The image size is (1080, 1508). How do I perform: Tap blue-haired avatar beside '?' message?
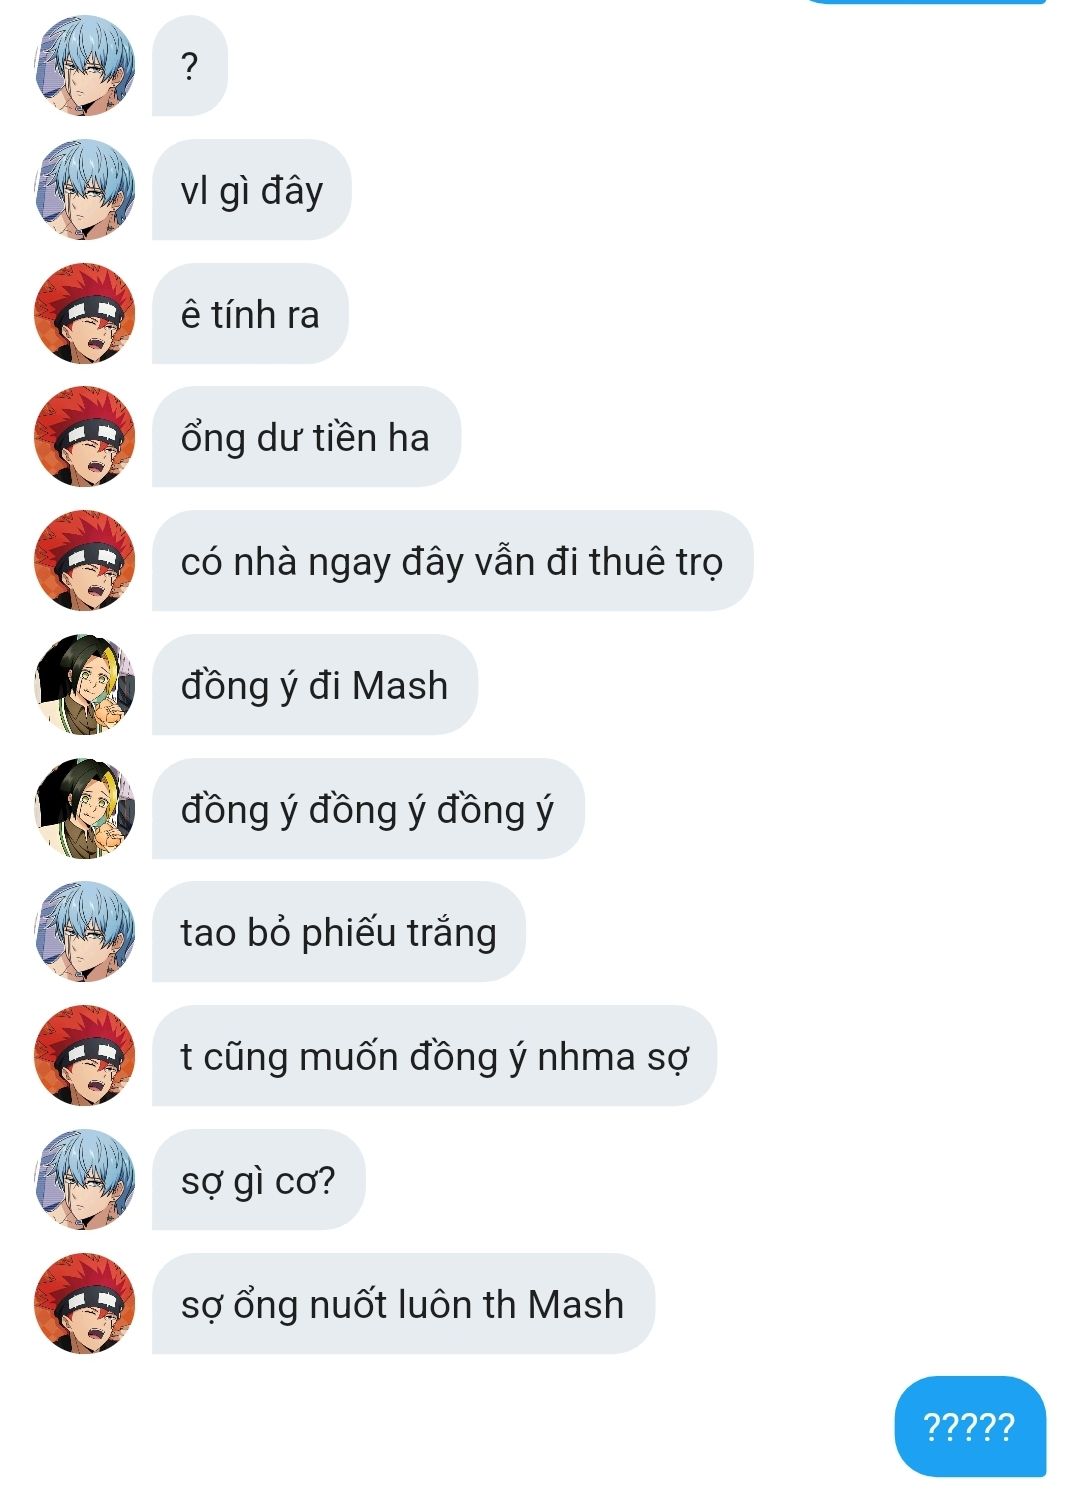tap(85, 66)
